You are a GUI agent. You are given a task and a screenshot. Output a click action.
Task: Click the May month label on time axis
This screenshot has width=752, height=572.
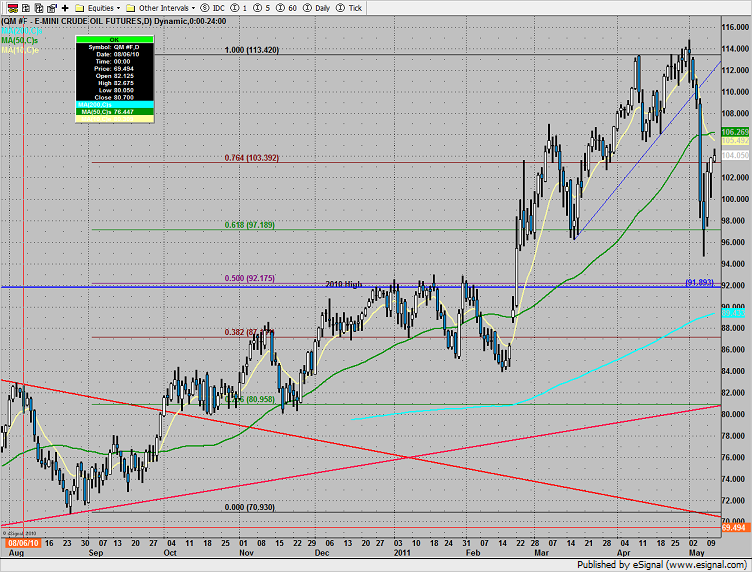tap(696, 553)
